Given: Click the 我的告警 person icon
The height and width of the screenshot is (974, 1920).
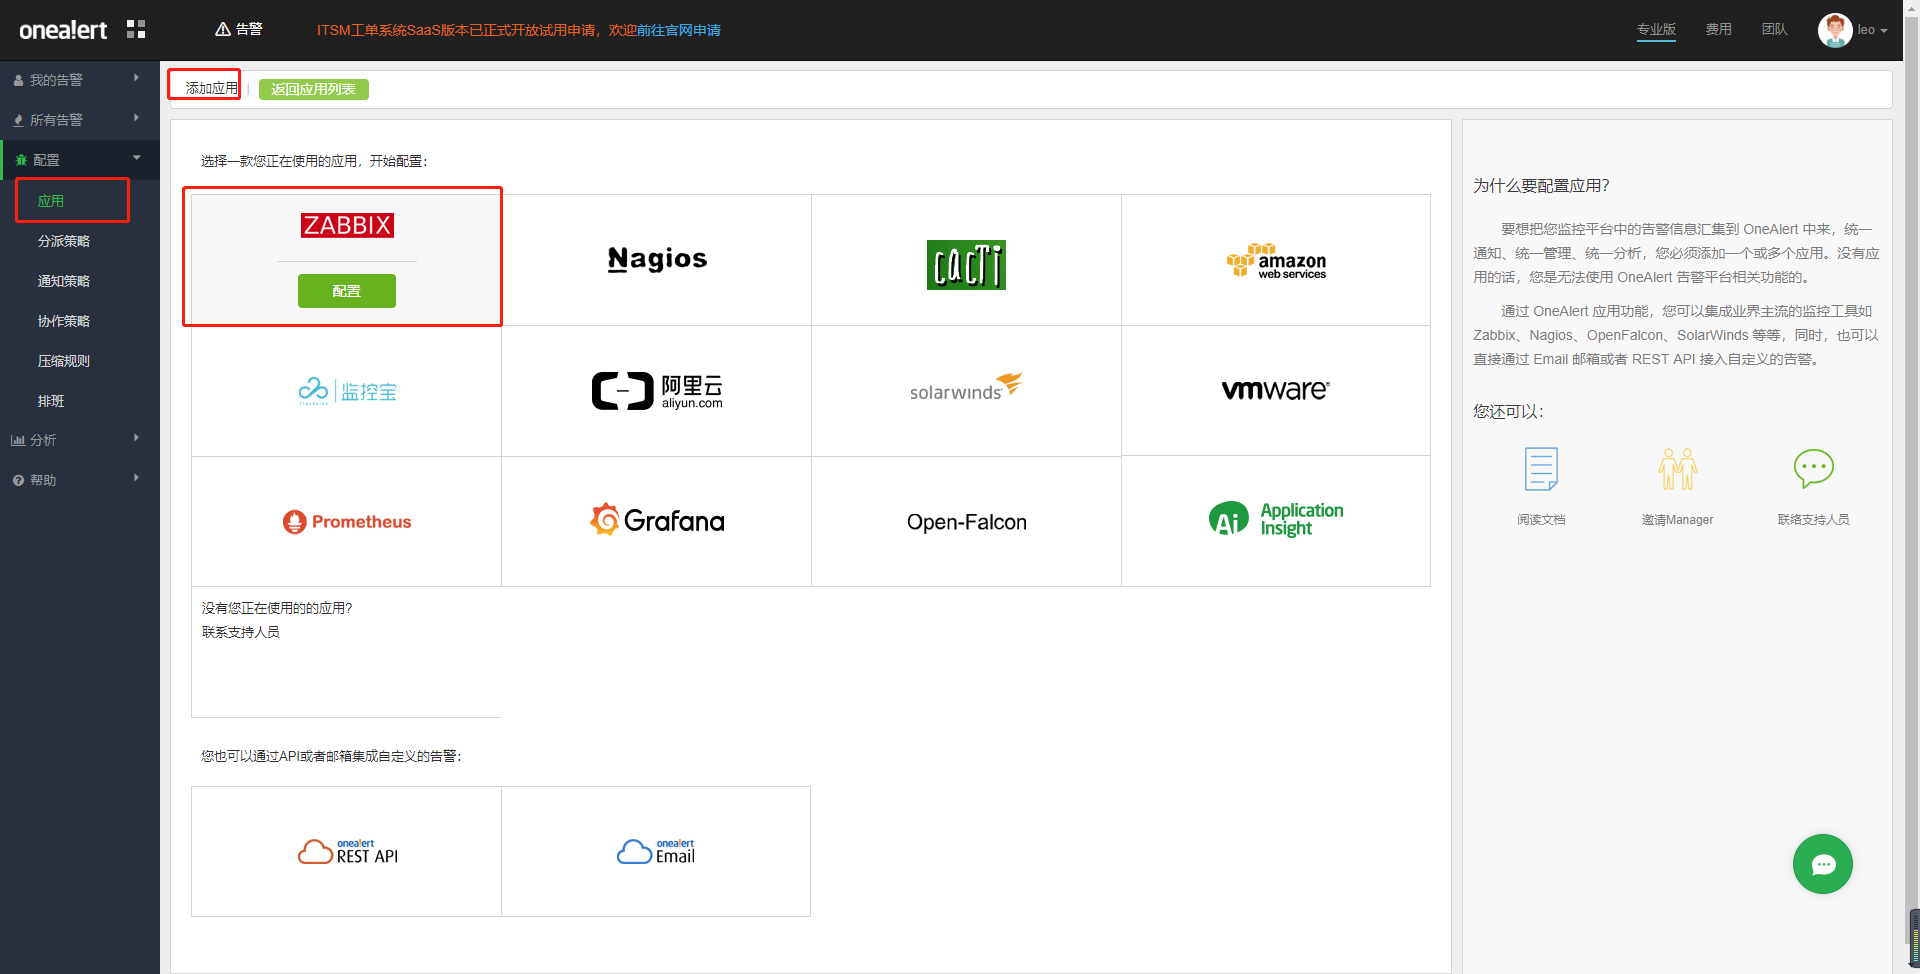Looking at the screenshot, I should pos(18,80).
